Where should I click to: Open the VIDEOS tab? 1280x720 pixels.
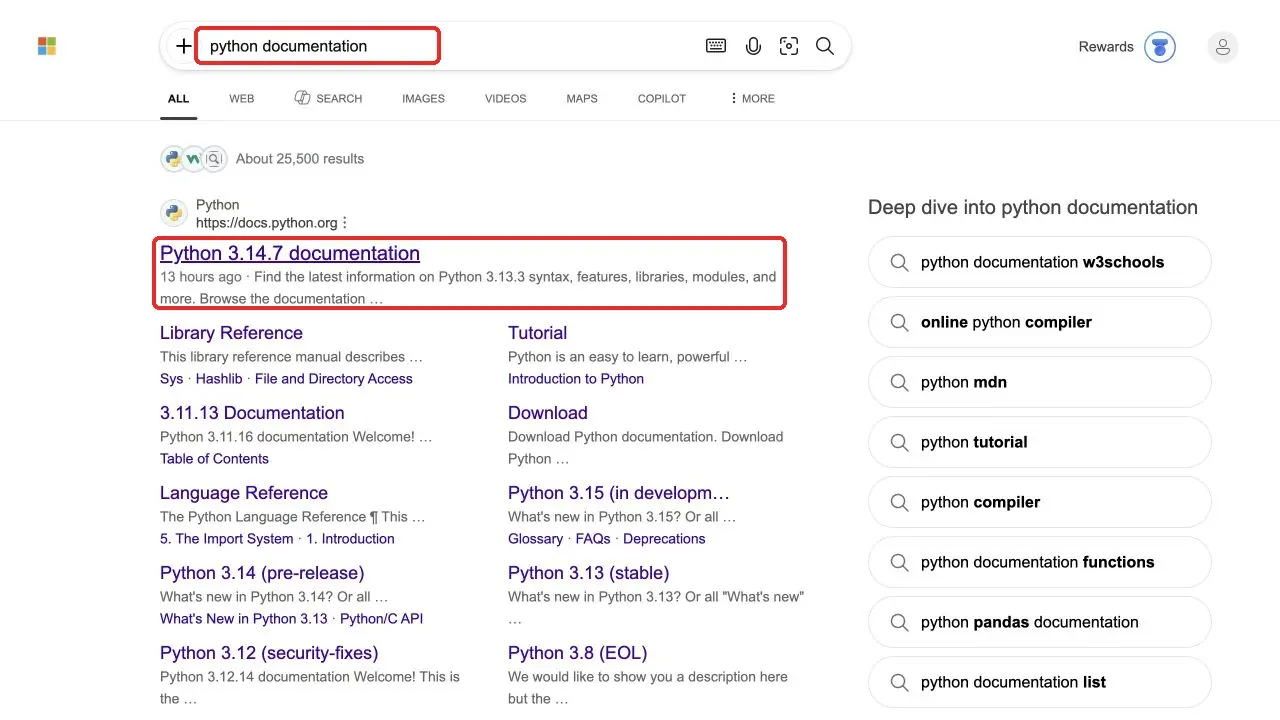(505, 98)
